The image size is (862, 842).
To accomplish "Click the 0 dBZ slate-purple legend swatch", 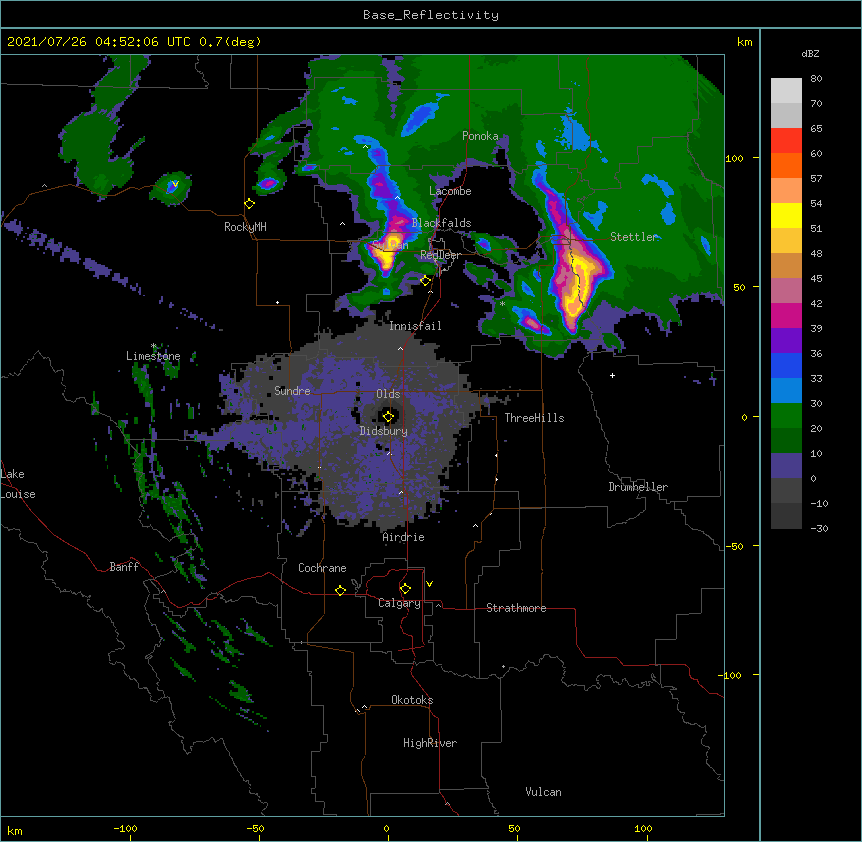I will coord(786,466).
